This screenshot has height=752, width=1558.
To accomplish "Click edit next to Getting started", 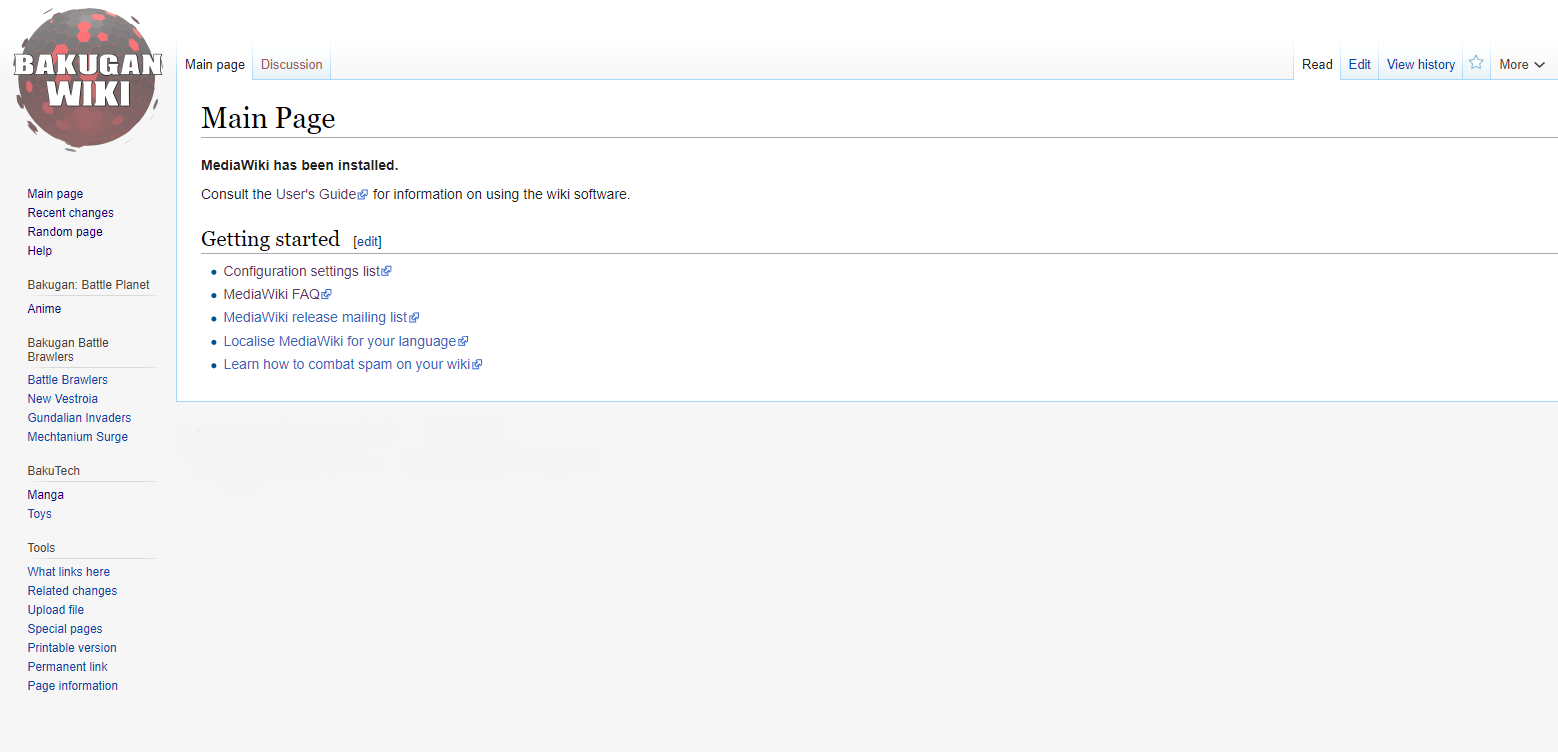I will 367,241.
